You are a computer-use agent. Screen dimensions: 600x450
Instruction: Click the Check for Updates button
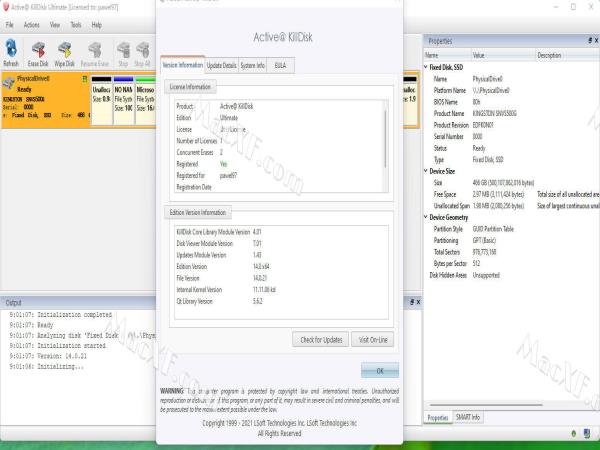point(321,339)
